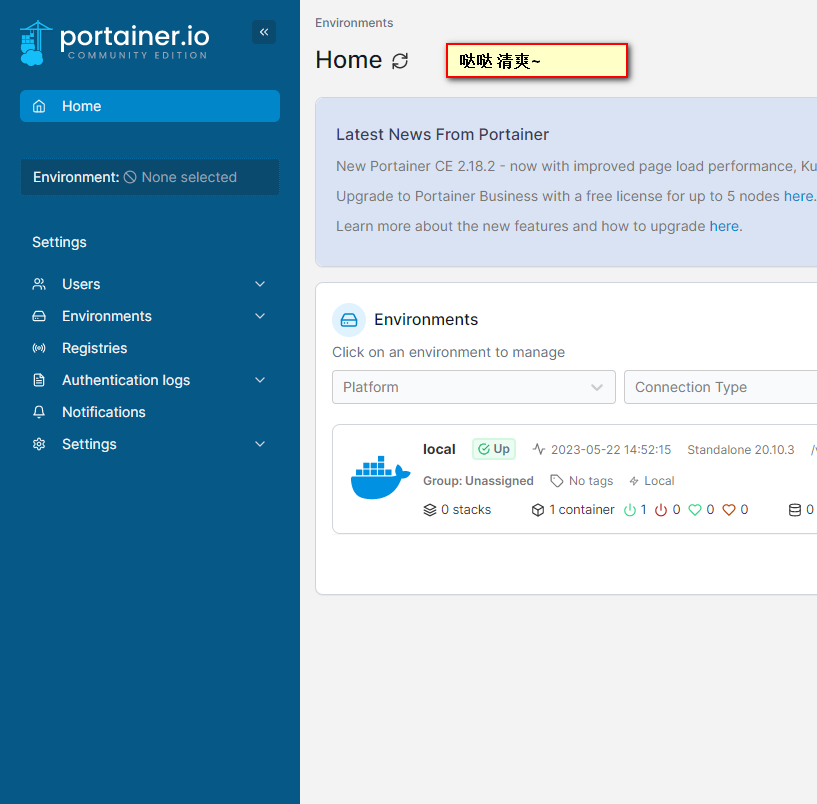Image resolution: width=817 pixels, height=804 pixels.
Task: Click the running containers power icon
Action: tap(630, 510)
